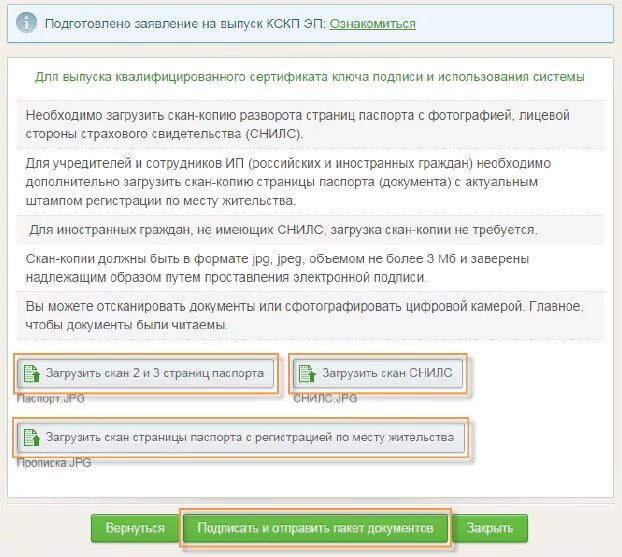Click Загрузить скан СНИЛС button
Viewport: 622px width, 557px height.
pyautogui.click(x=378, y=373)
